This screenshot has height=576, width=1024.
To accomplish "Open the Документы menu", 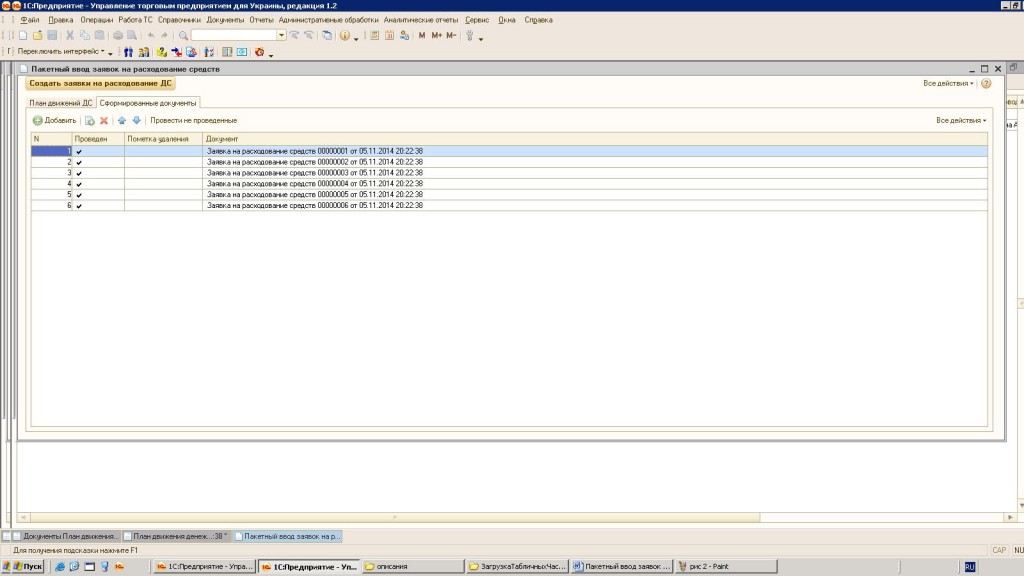I will pyautogui.click(x=225, y=20).
